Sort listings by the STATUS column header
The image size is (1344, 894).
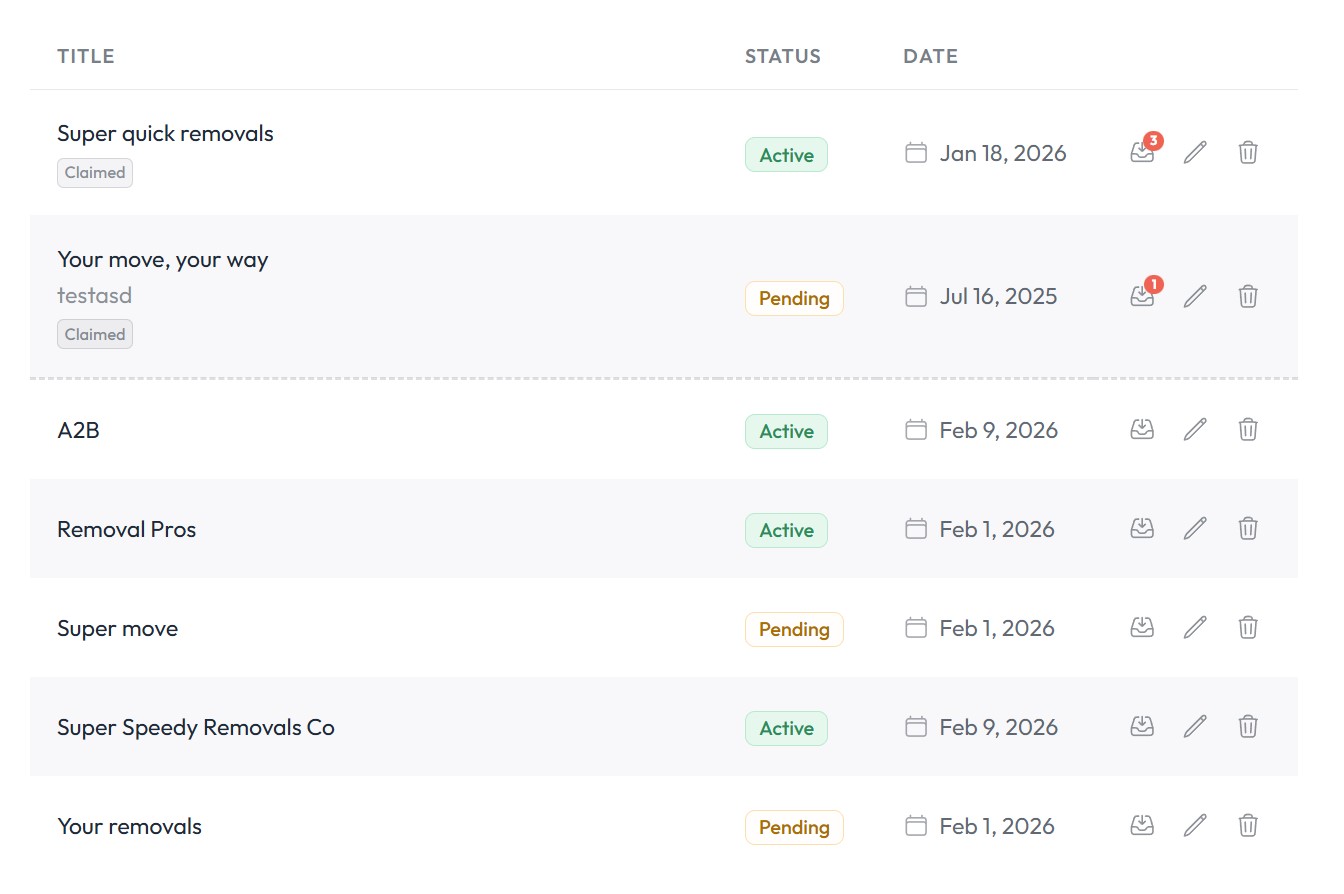pos(783,56)
